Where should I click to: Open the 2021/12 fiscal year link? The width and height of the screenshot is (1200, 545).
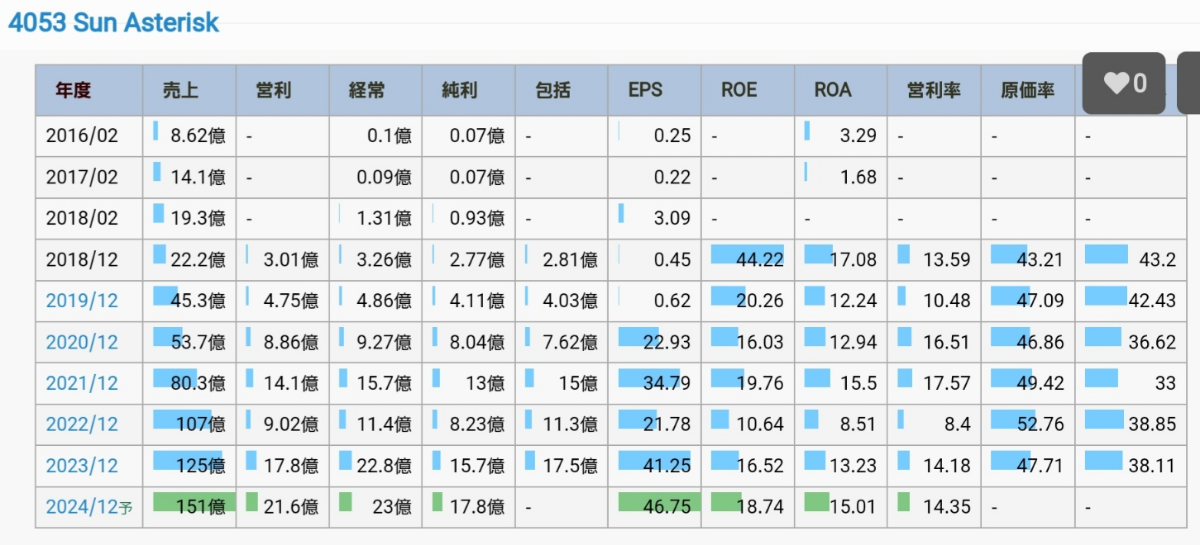click(x=82, y=383)
